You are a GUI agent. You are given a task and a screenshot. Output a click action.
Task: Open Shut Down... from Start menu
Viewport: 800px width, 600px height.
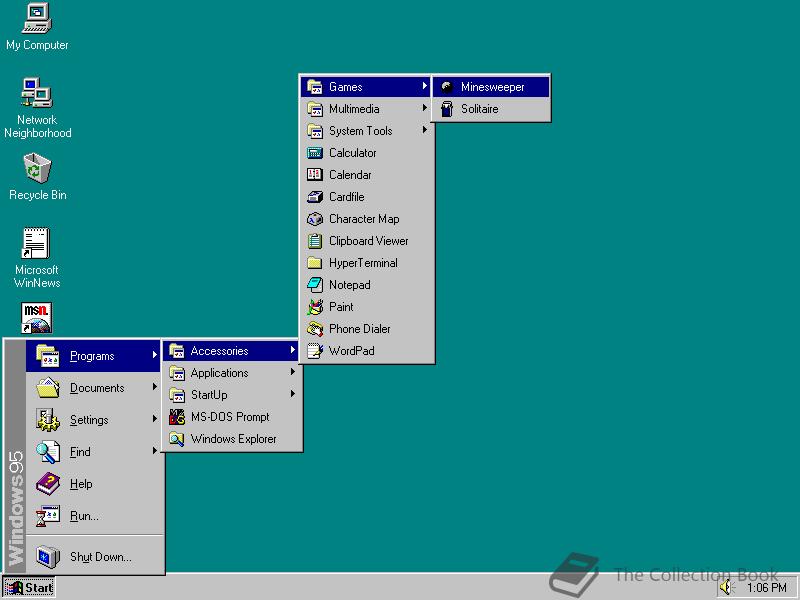pos(95,557)
